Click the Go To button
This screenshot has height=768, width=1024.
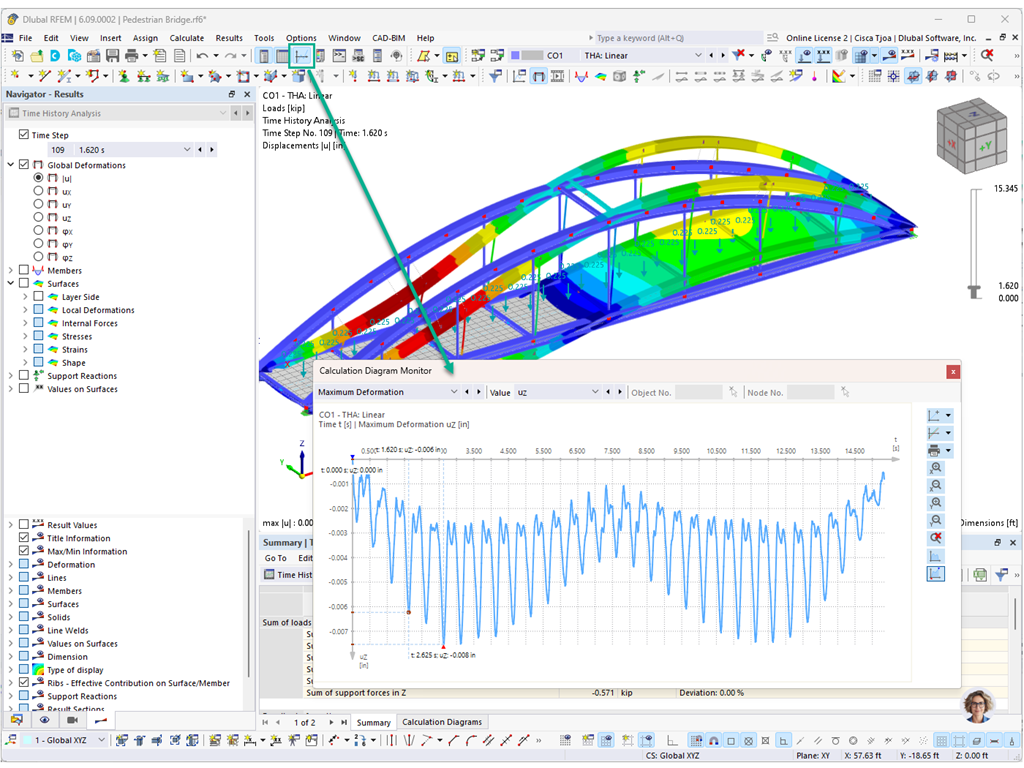[x=275, y=558]
